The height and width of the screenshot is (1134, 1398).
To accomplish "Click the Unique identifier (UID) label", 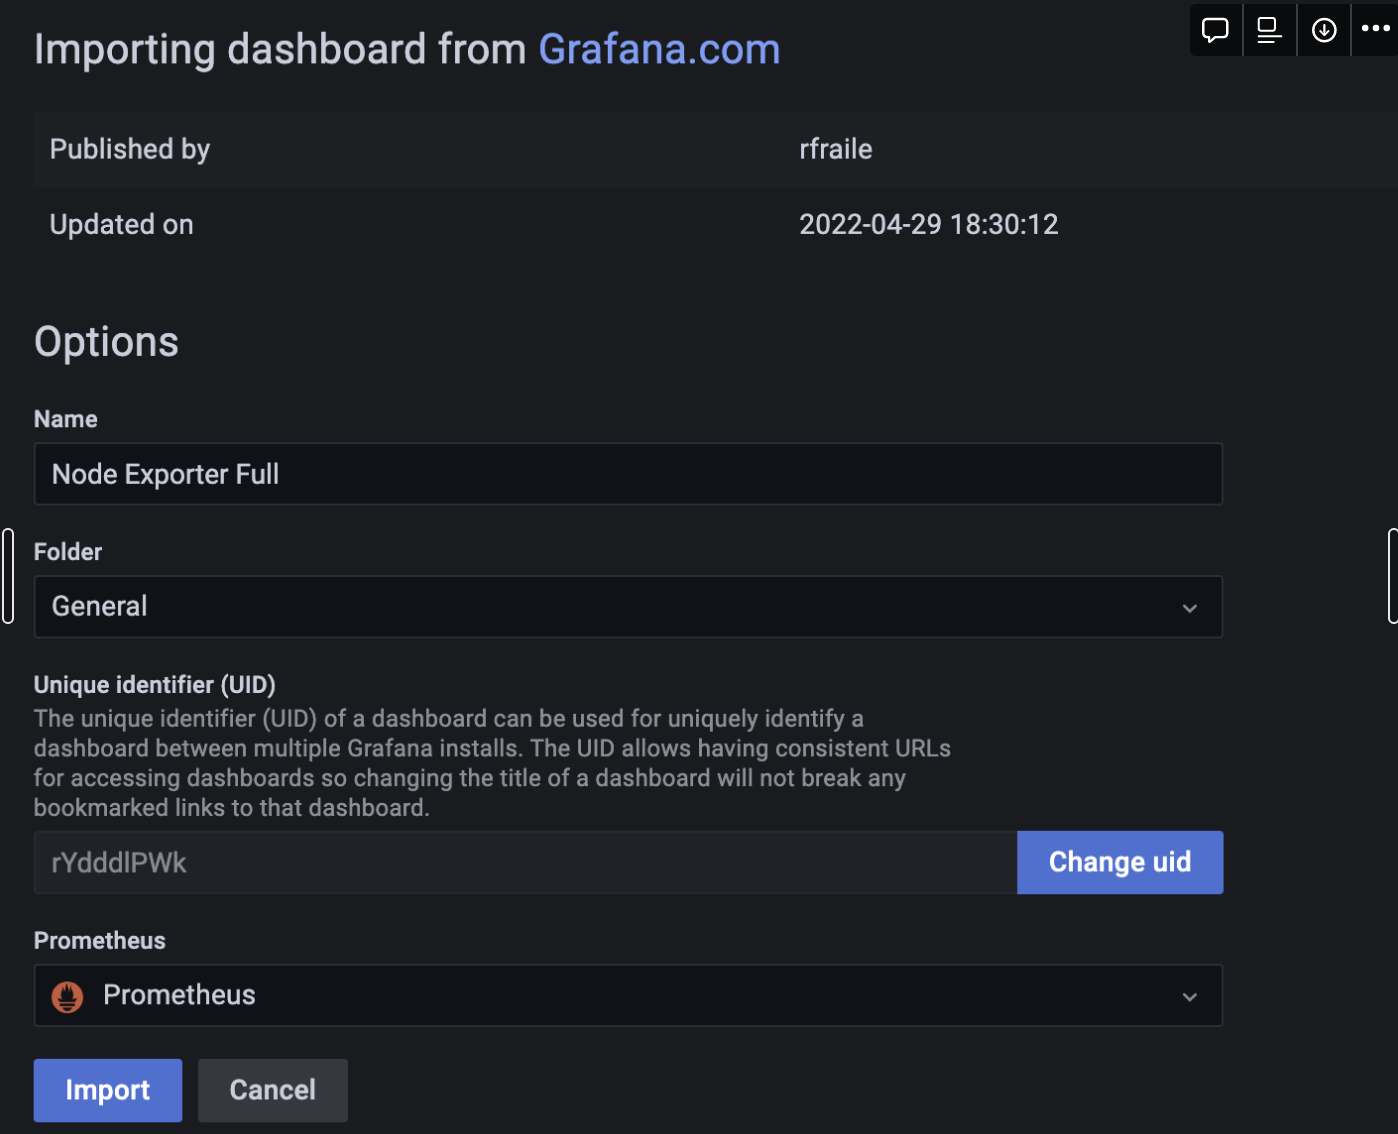I will point(155,685).
